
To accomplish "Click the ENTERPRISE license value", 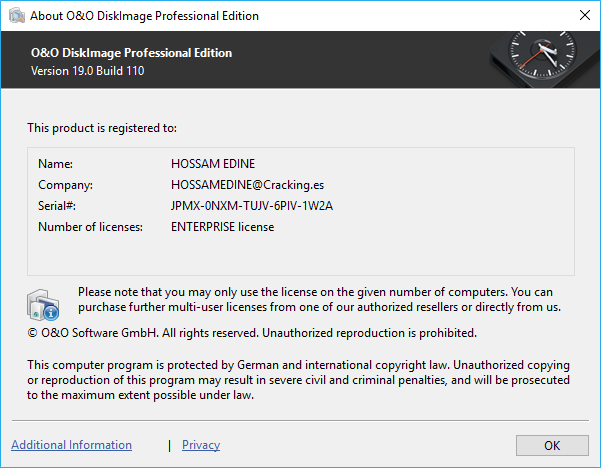I will [x=222, y=227].
